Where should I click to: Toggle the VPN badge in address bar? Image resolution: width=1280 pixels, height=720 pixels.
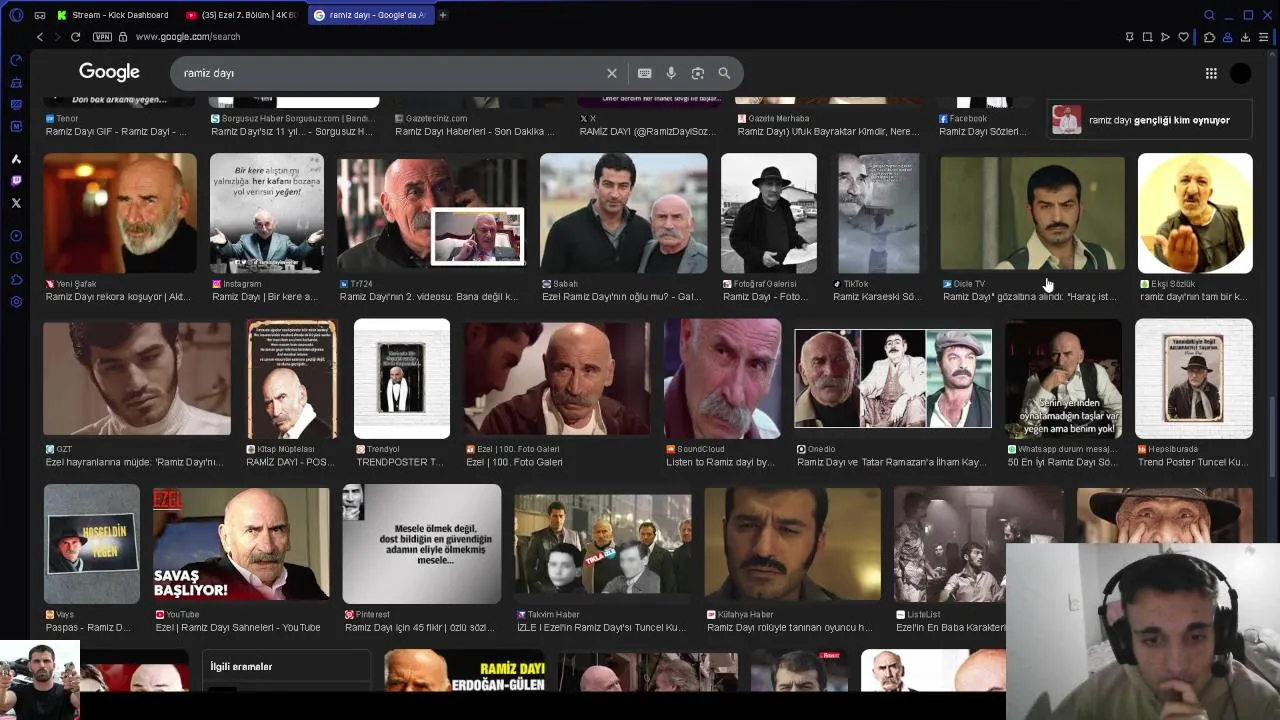[102, 37]
